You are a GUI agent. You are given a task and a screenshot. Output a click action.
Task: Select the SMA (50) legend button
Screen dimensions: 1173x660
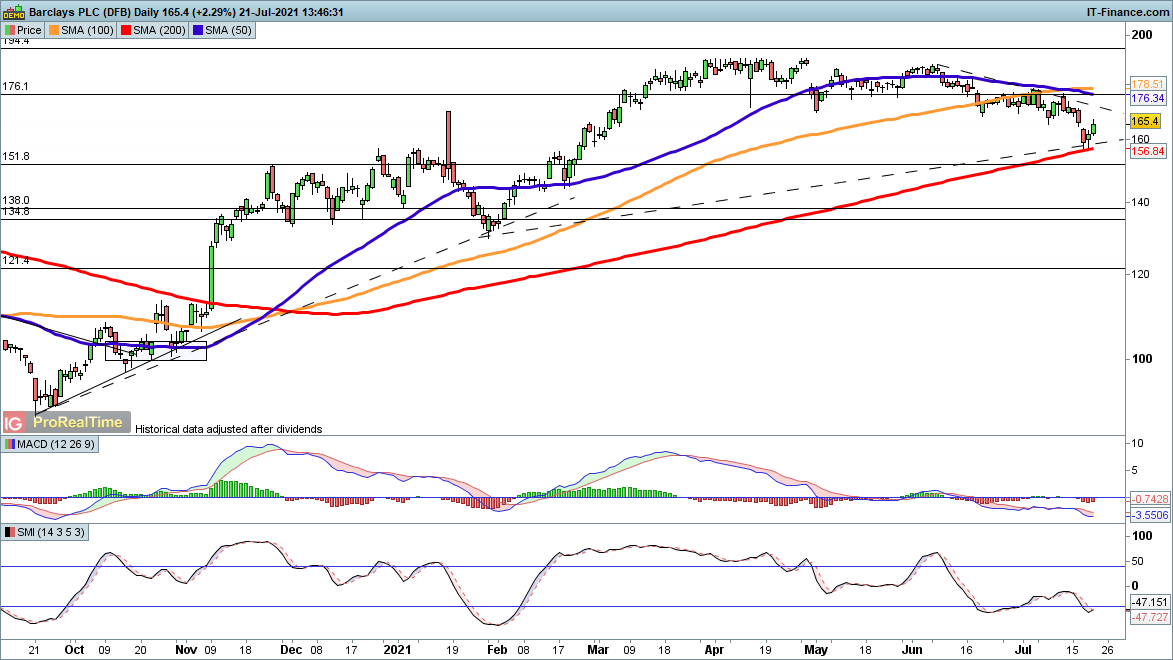[223, 31]
